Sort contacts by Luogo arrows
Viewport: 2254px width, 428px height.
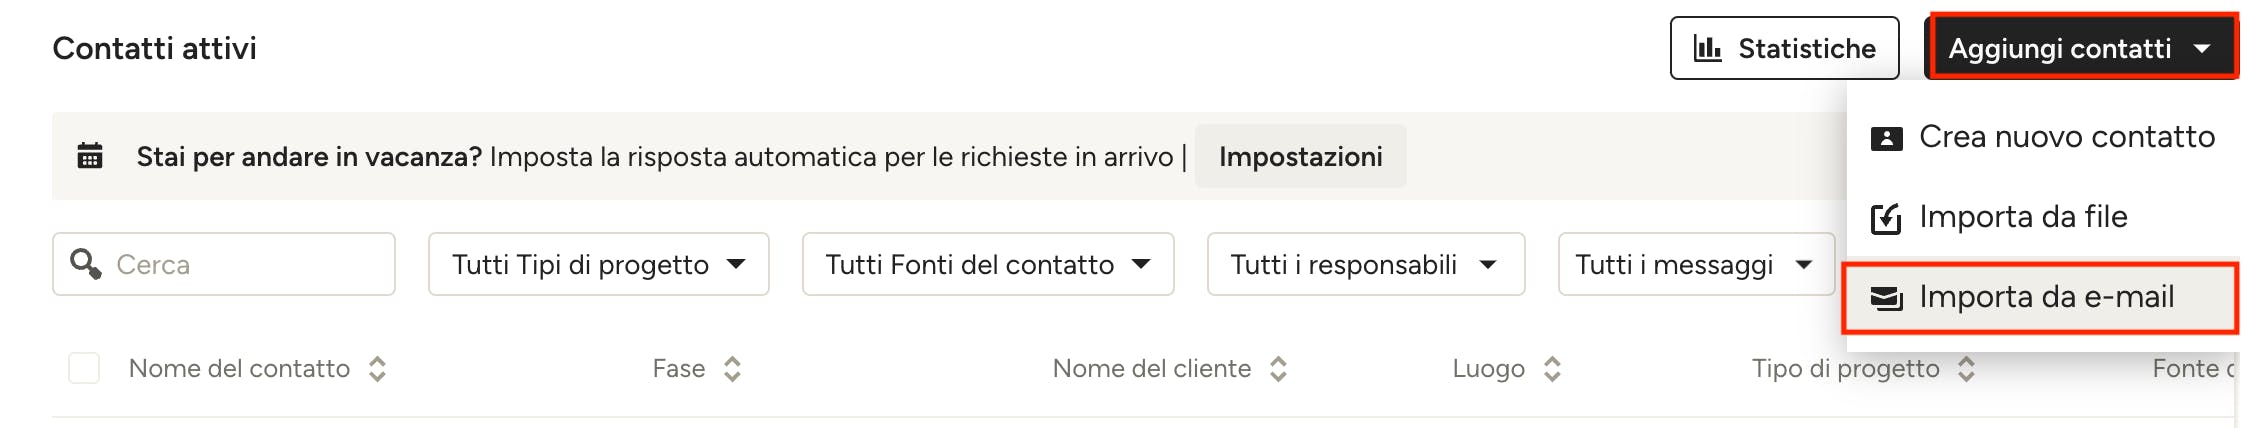[1552, 369]
